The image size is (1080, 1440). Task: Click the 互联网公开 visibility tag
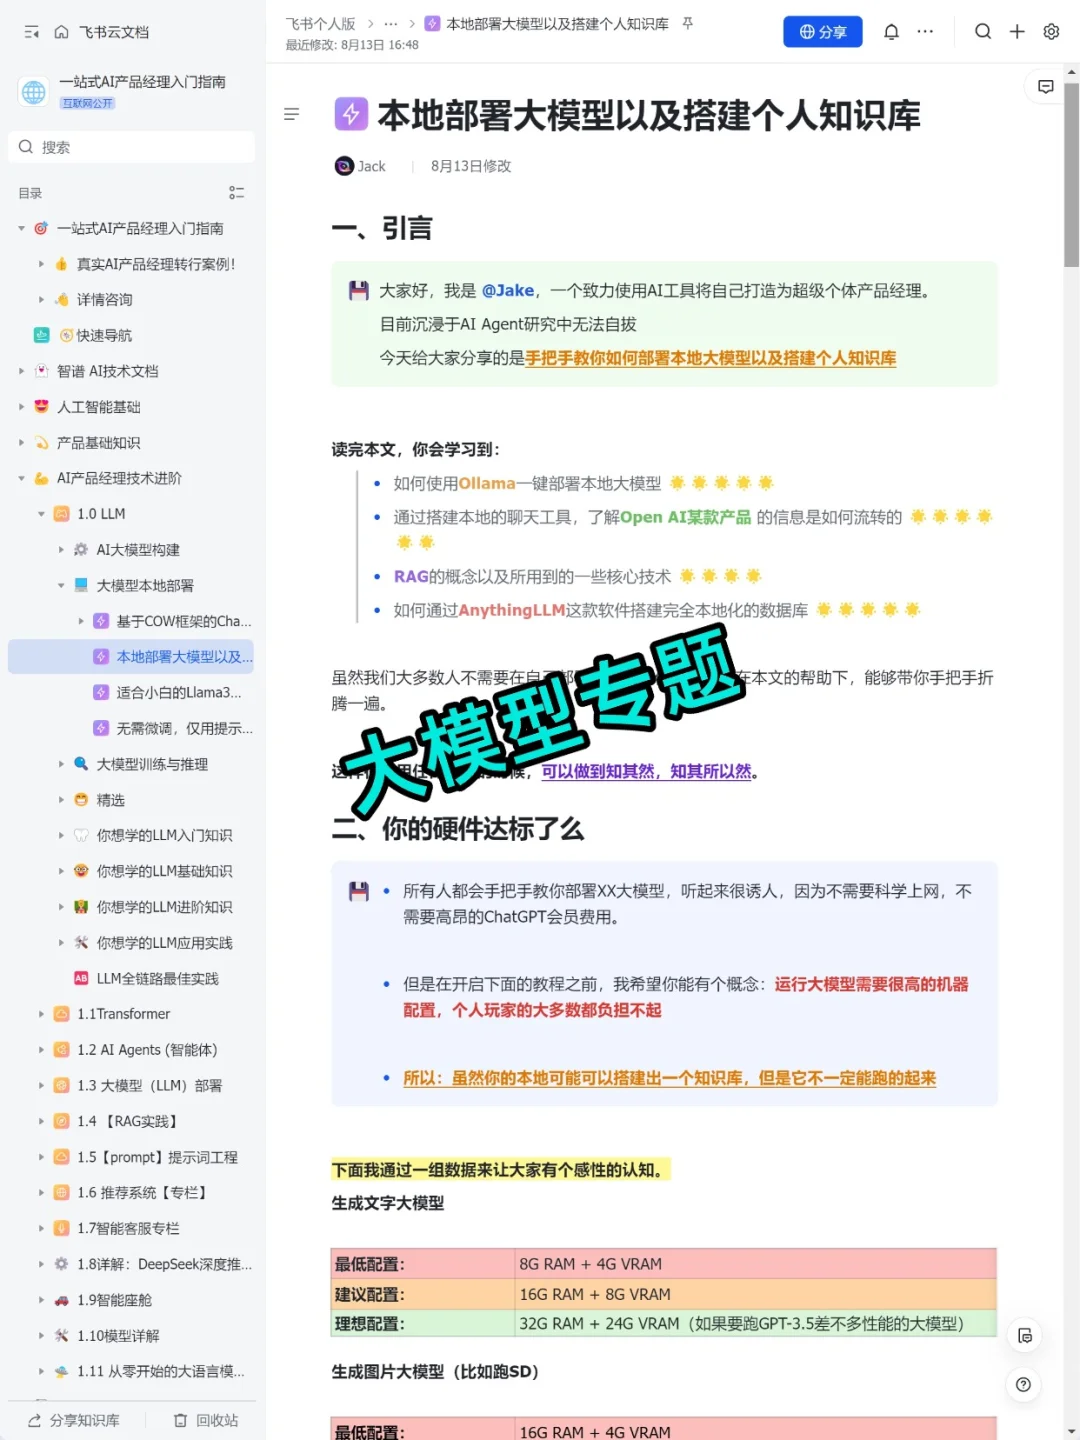coord(88,103)
